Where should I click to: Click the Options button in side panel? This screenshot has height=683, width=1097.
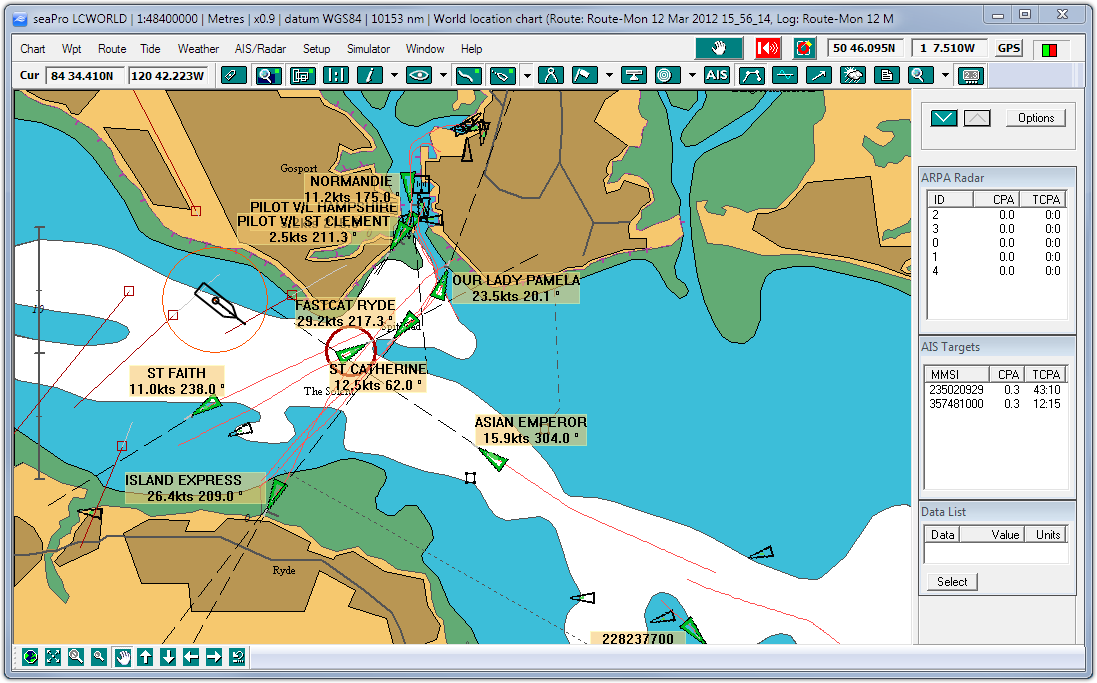pos(1036,118)
